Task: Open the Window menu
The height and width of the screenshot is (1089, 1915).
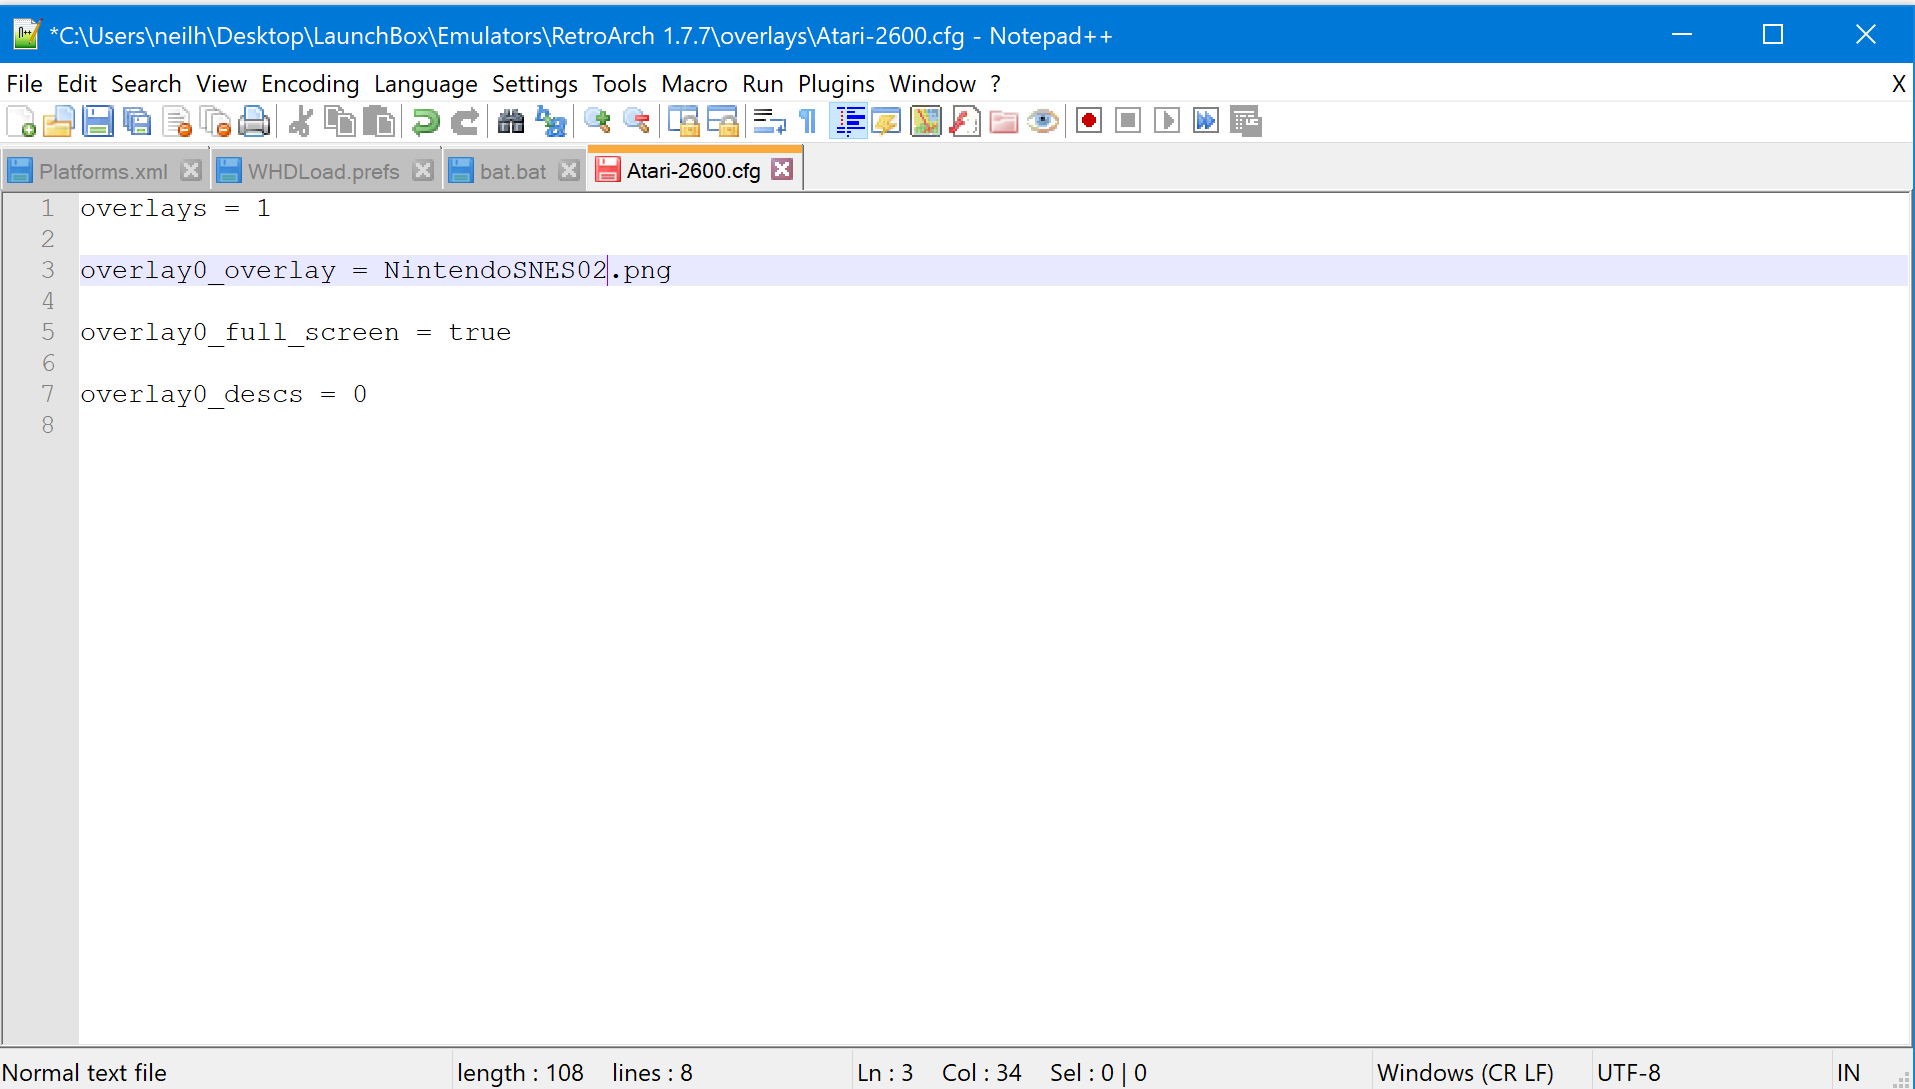Action: pyautogui.click(x=933, y=84)
